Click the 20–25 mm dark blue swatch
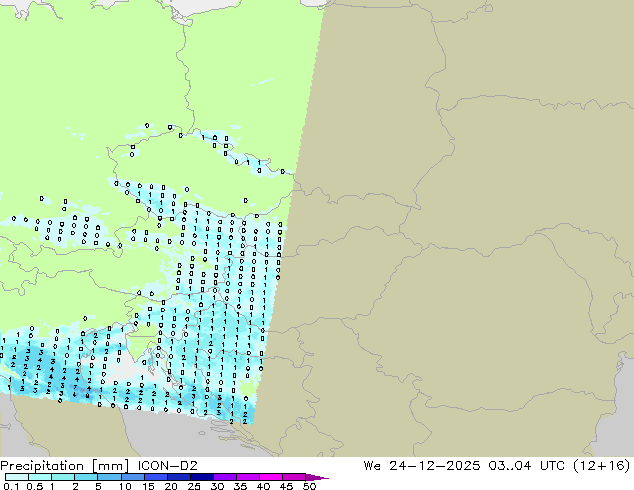The width and height of the screenshot is (634, 490). (x=178, y=477)
